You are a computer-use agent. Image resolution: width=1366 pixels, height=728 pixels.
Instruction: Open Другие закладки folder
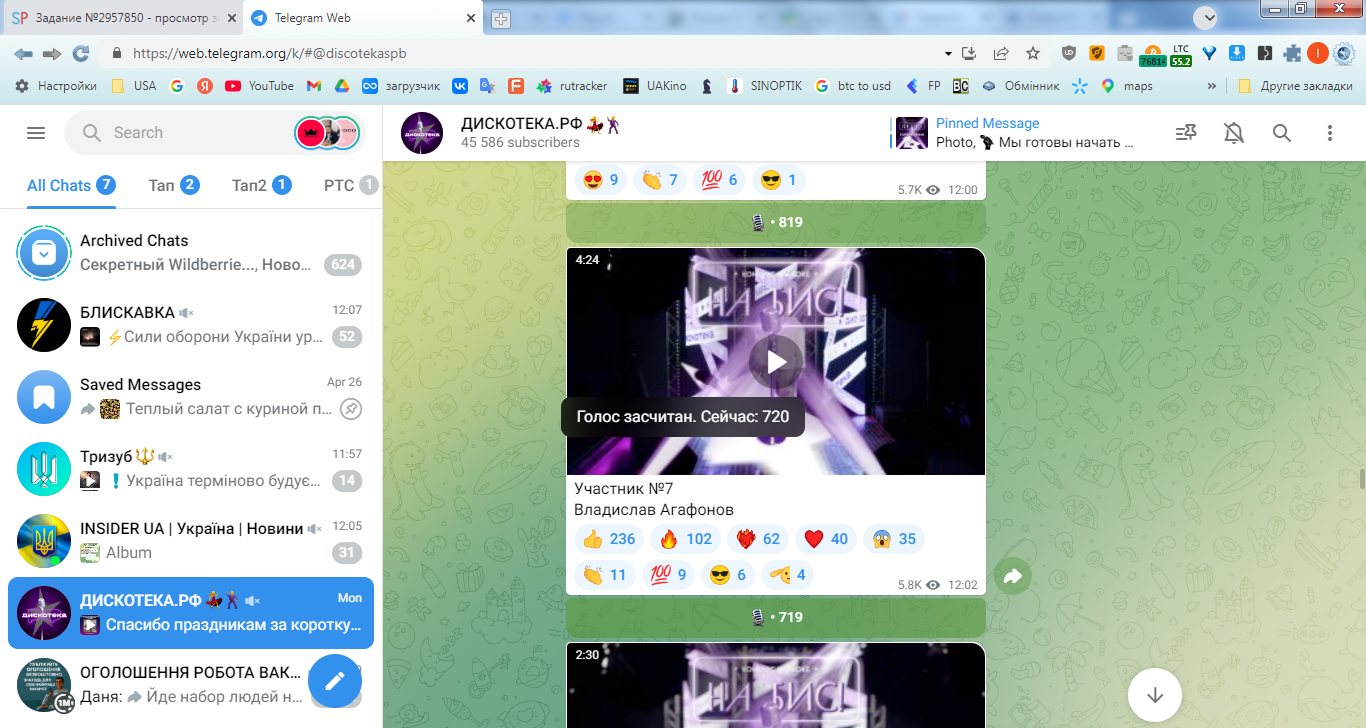[x=1295, y=86]
